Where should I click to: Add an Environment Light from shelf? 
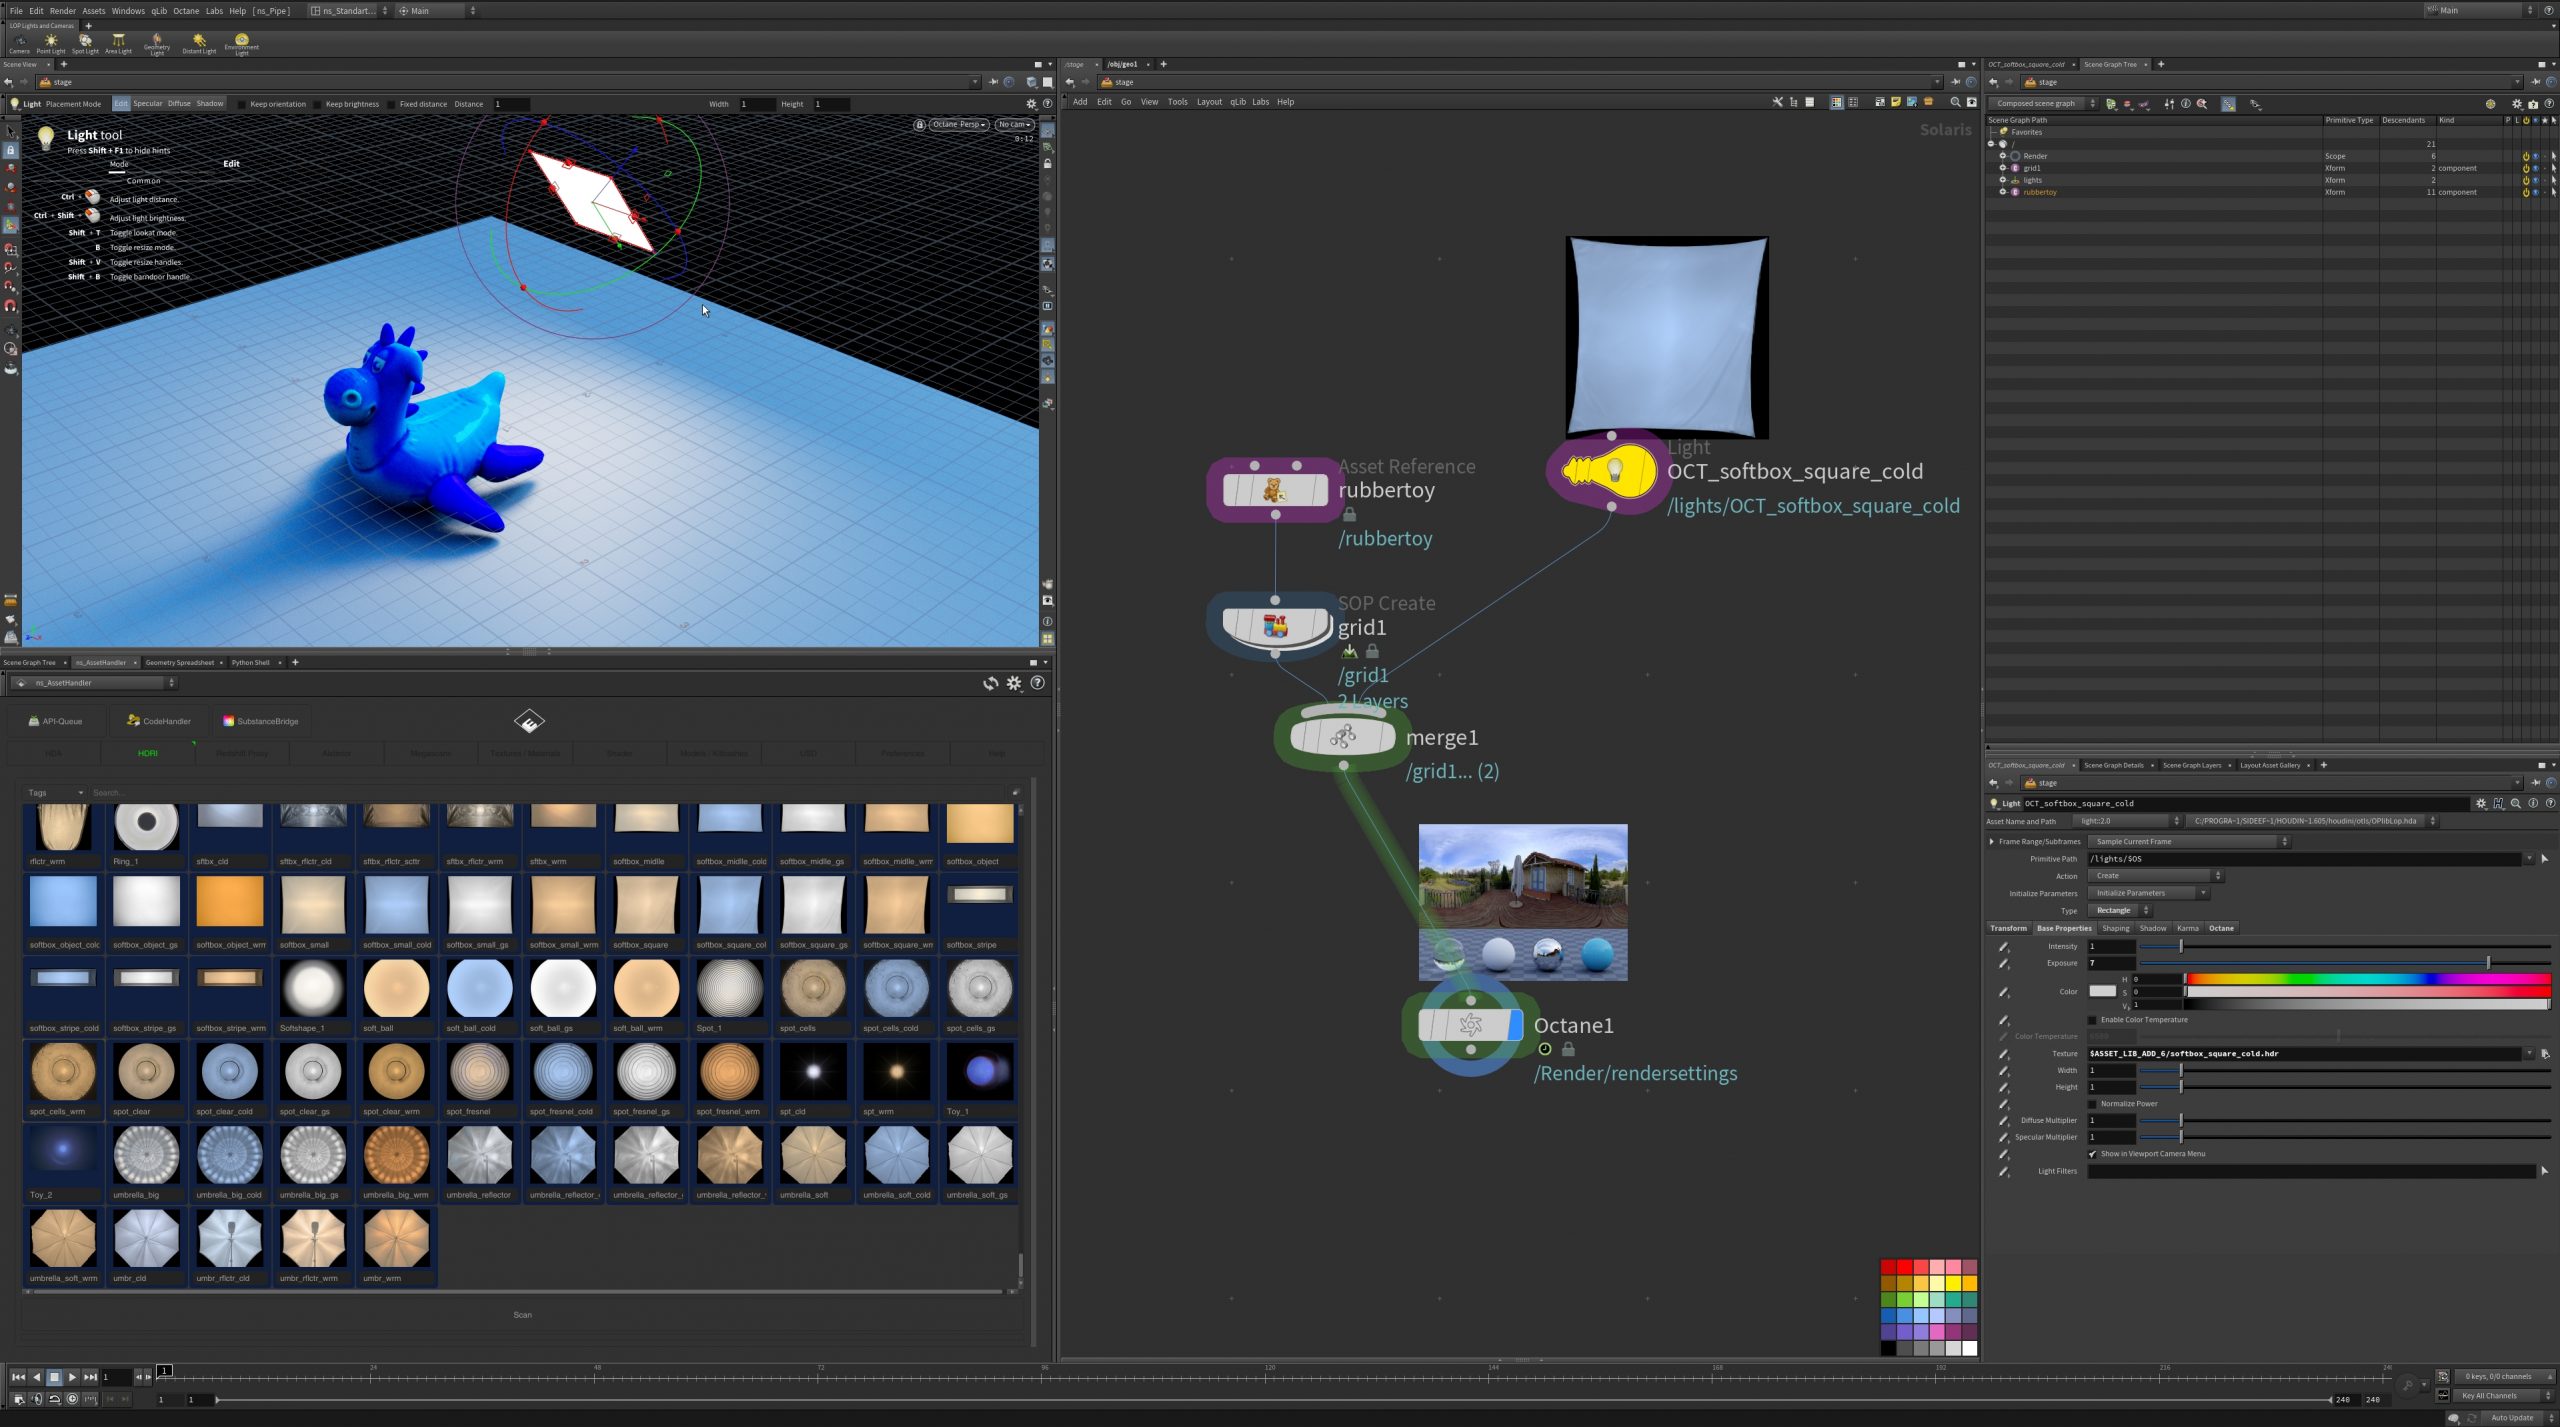[x=241, y=43]
